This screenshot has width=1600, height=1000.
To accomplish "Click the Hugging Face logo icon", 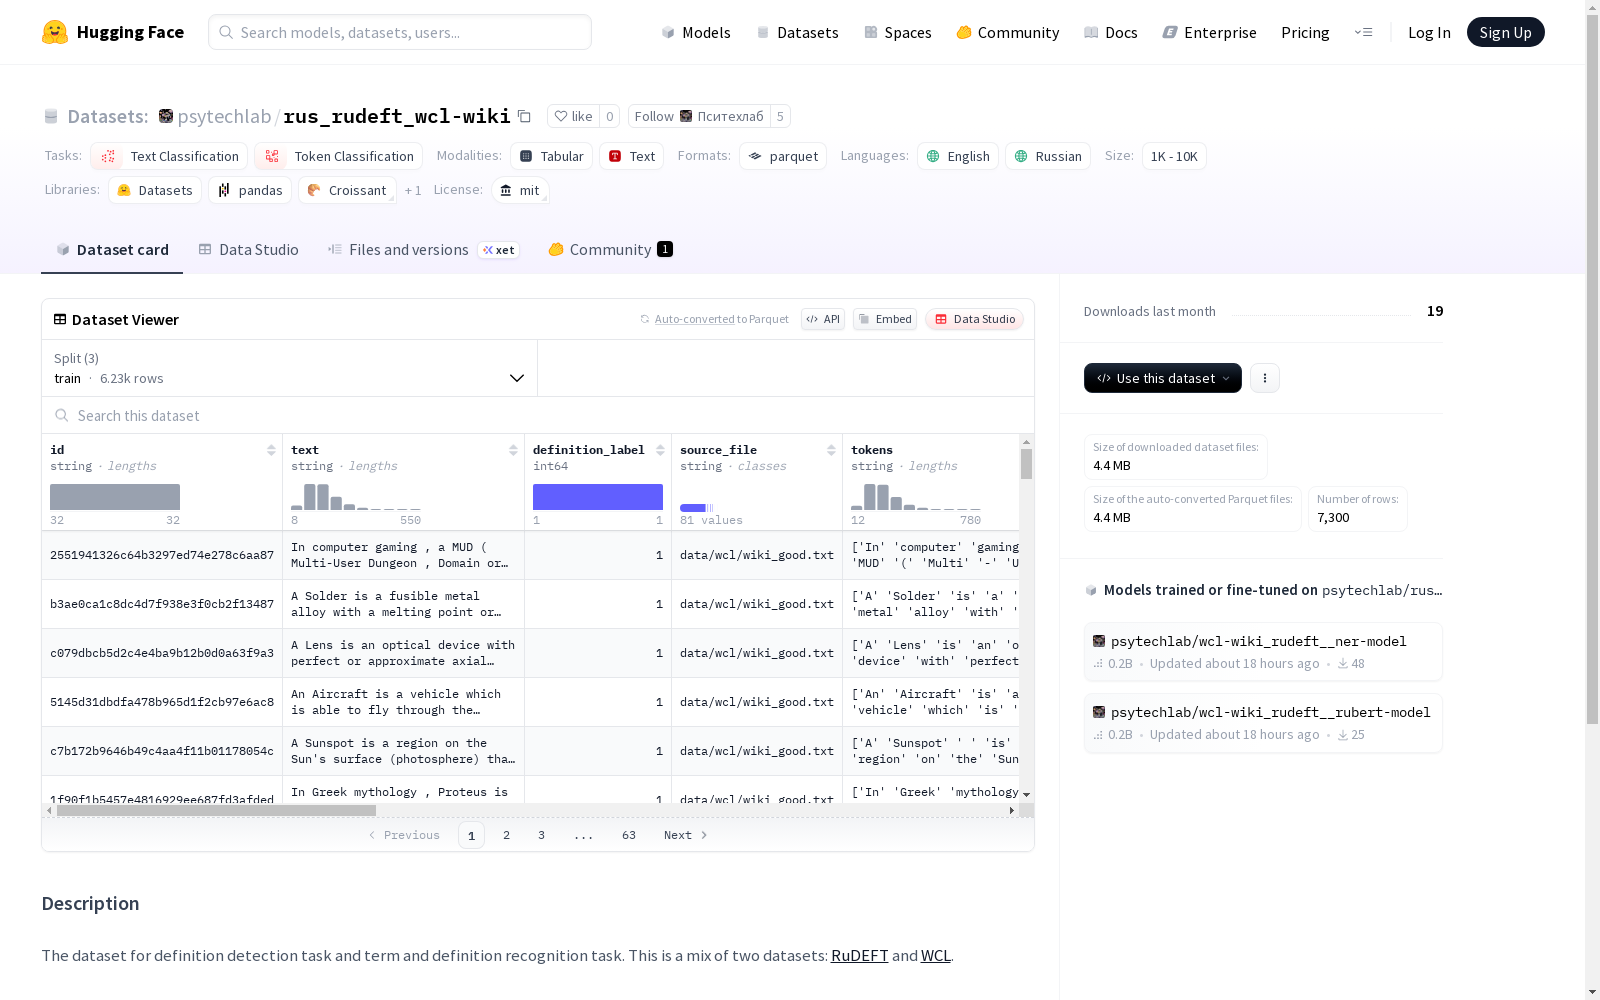I will (x=55, y=32).
